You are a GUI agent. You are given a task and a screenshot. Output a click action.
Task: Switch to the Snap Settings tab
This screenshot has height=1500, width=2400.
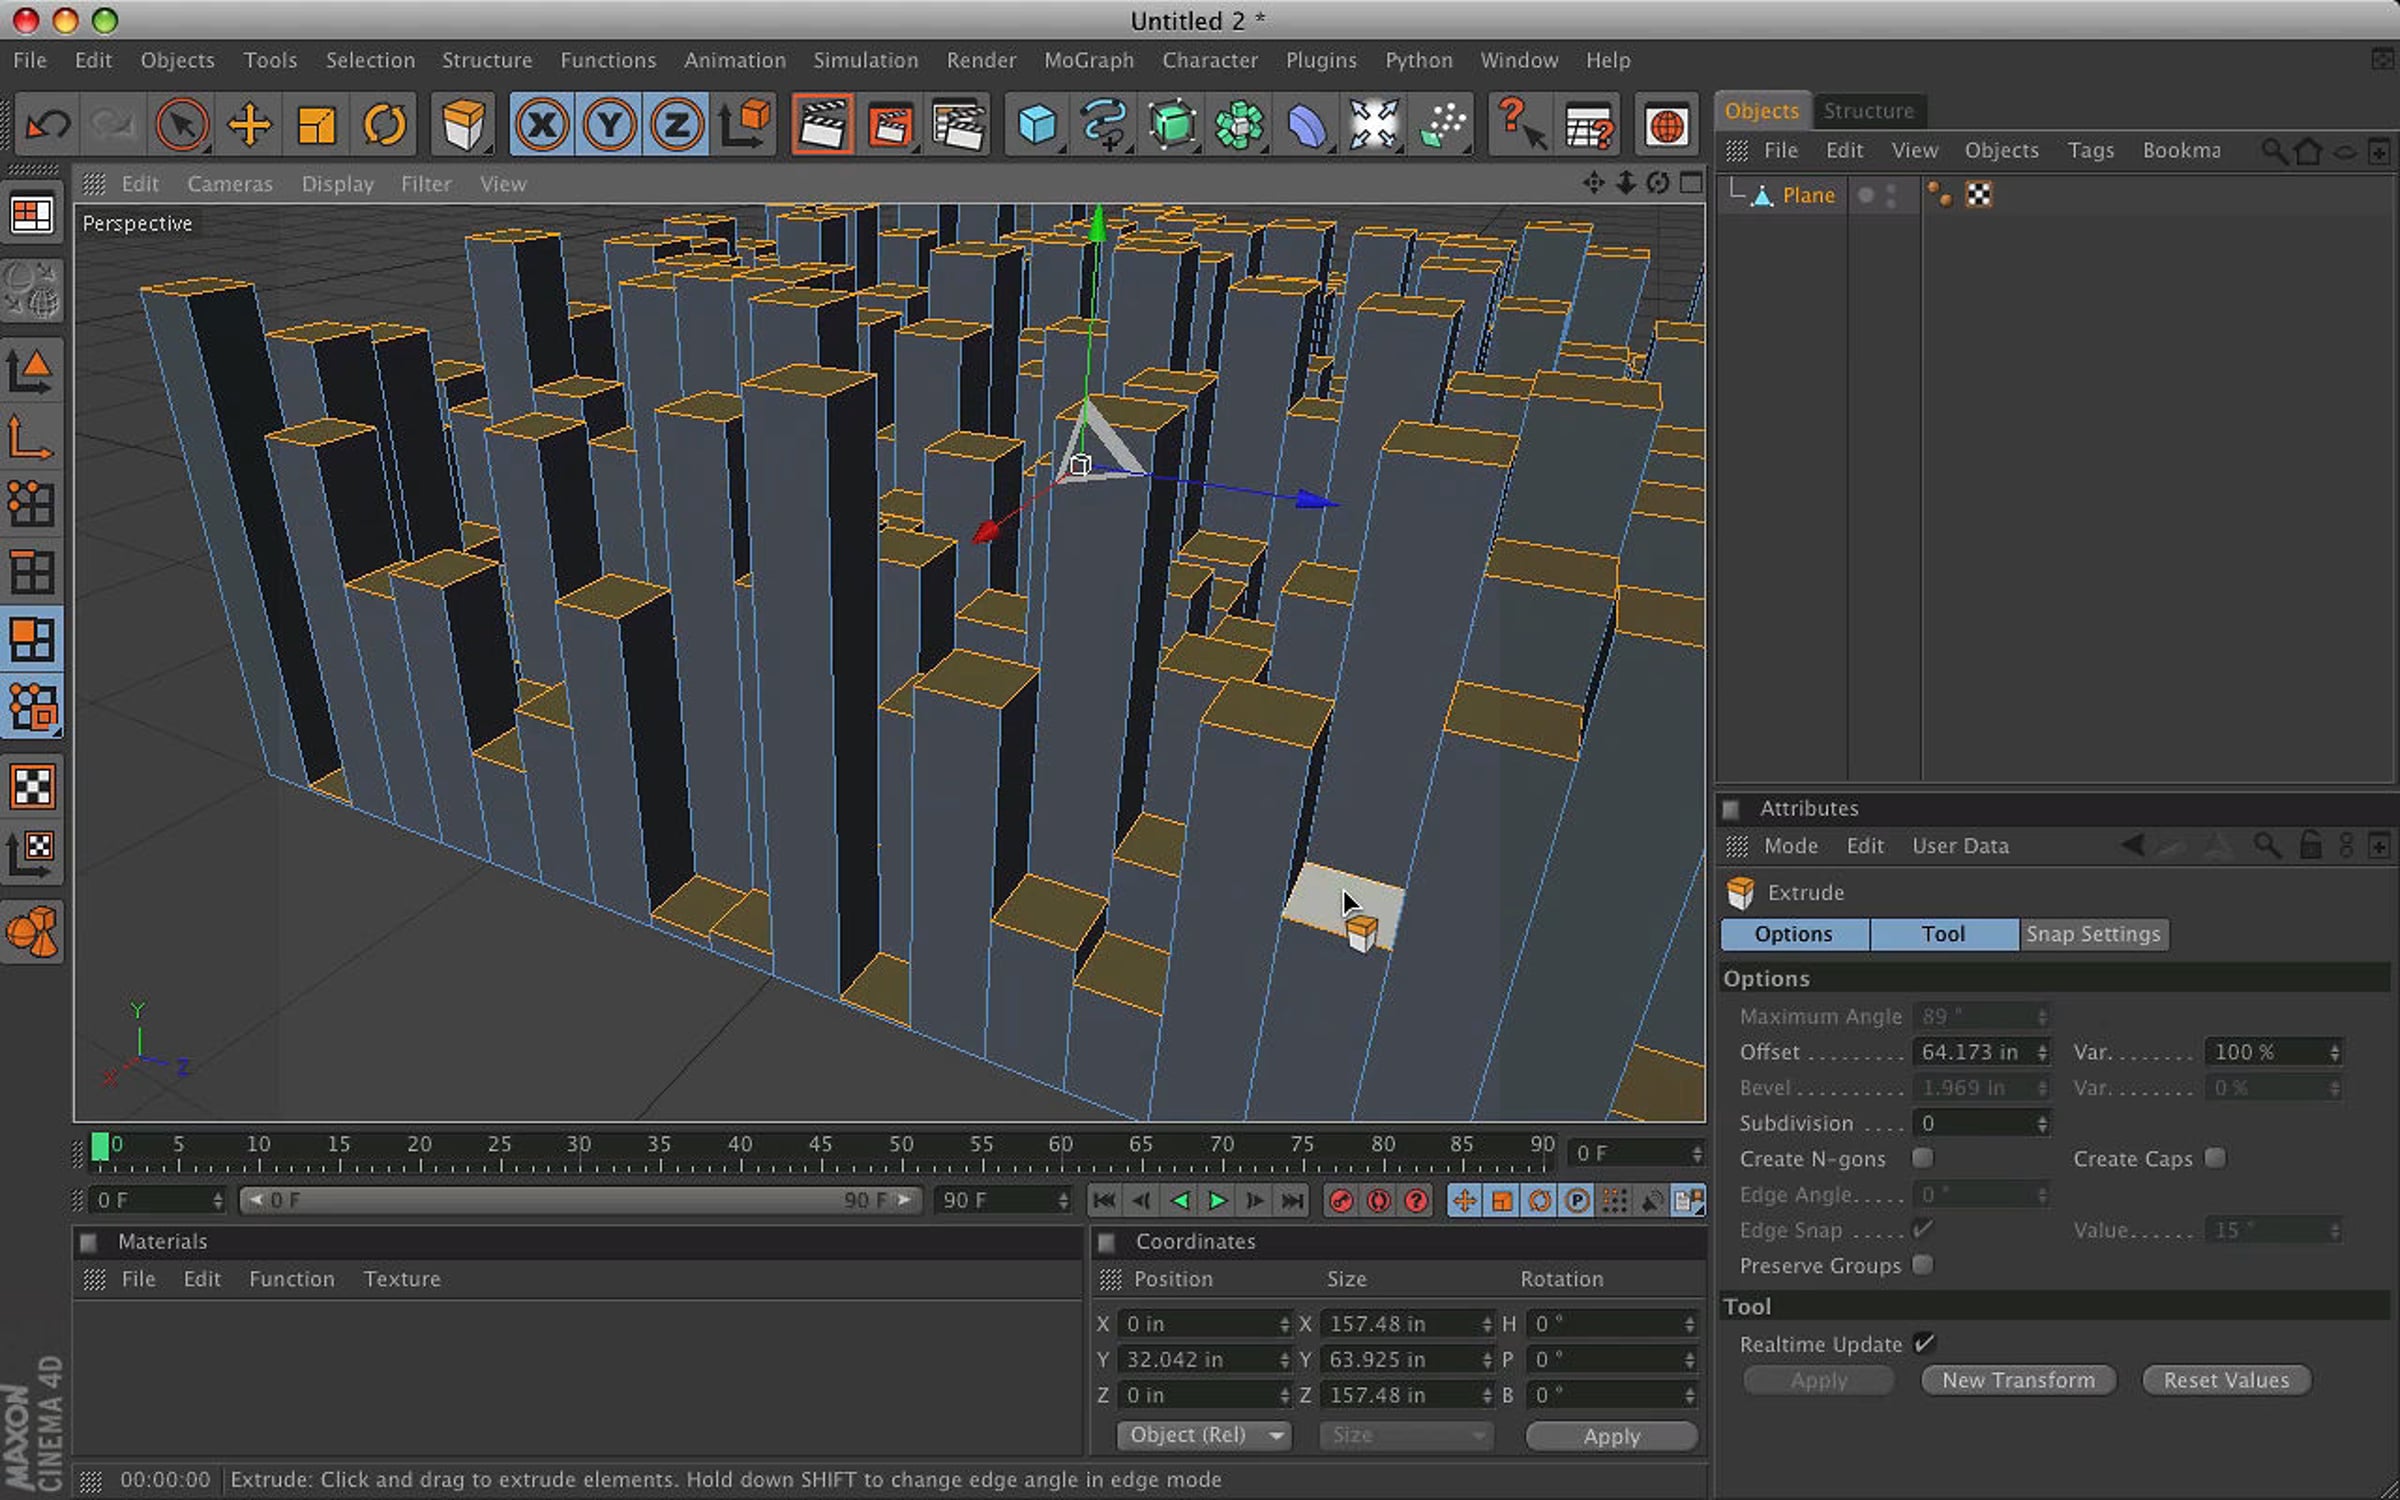(x=2093, y=934)
